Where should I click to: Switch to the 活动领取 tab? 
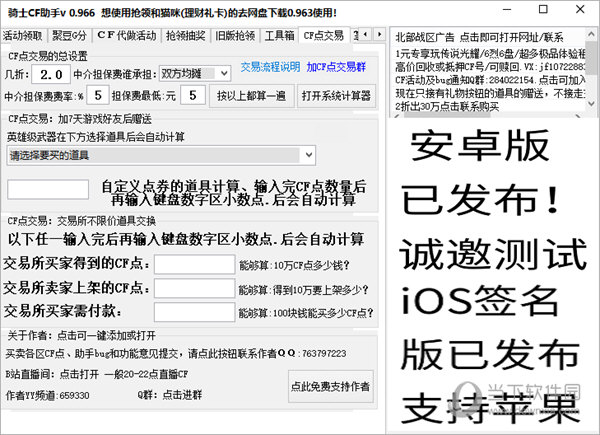[23, 36]
